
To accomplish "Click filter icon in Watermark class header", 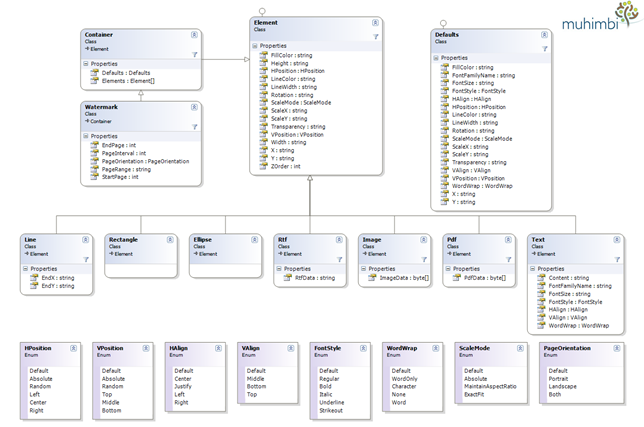I will click(x=194, y=127).
